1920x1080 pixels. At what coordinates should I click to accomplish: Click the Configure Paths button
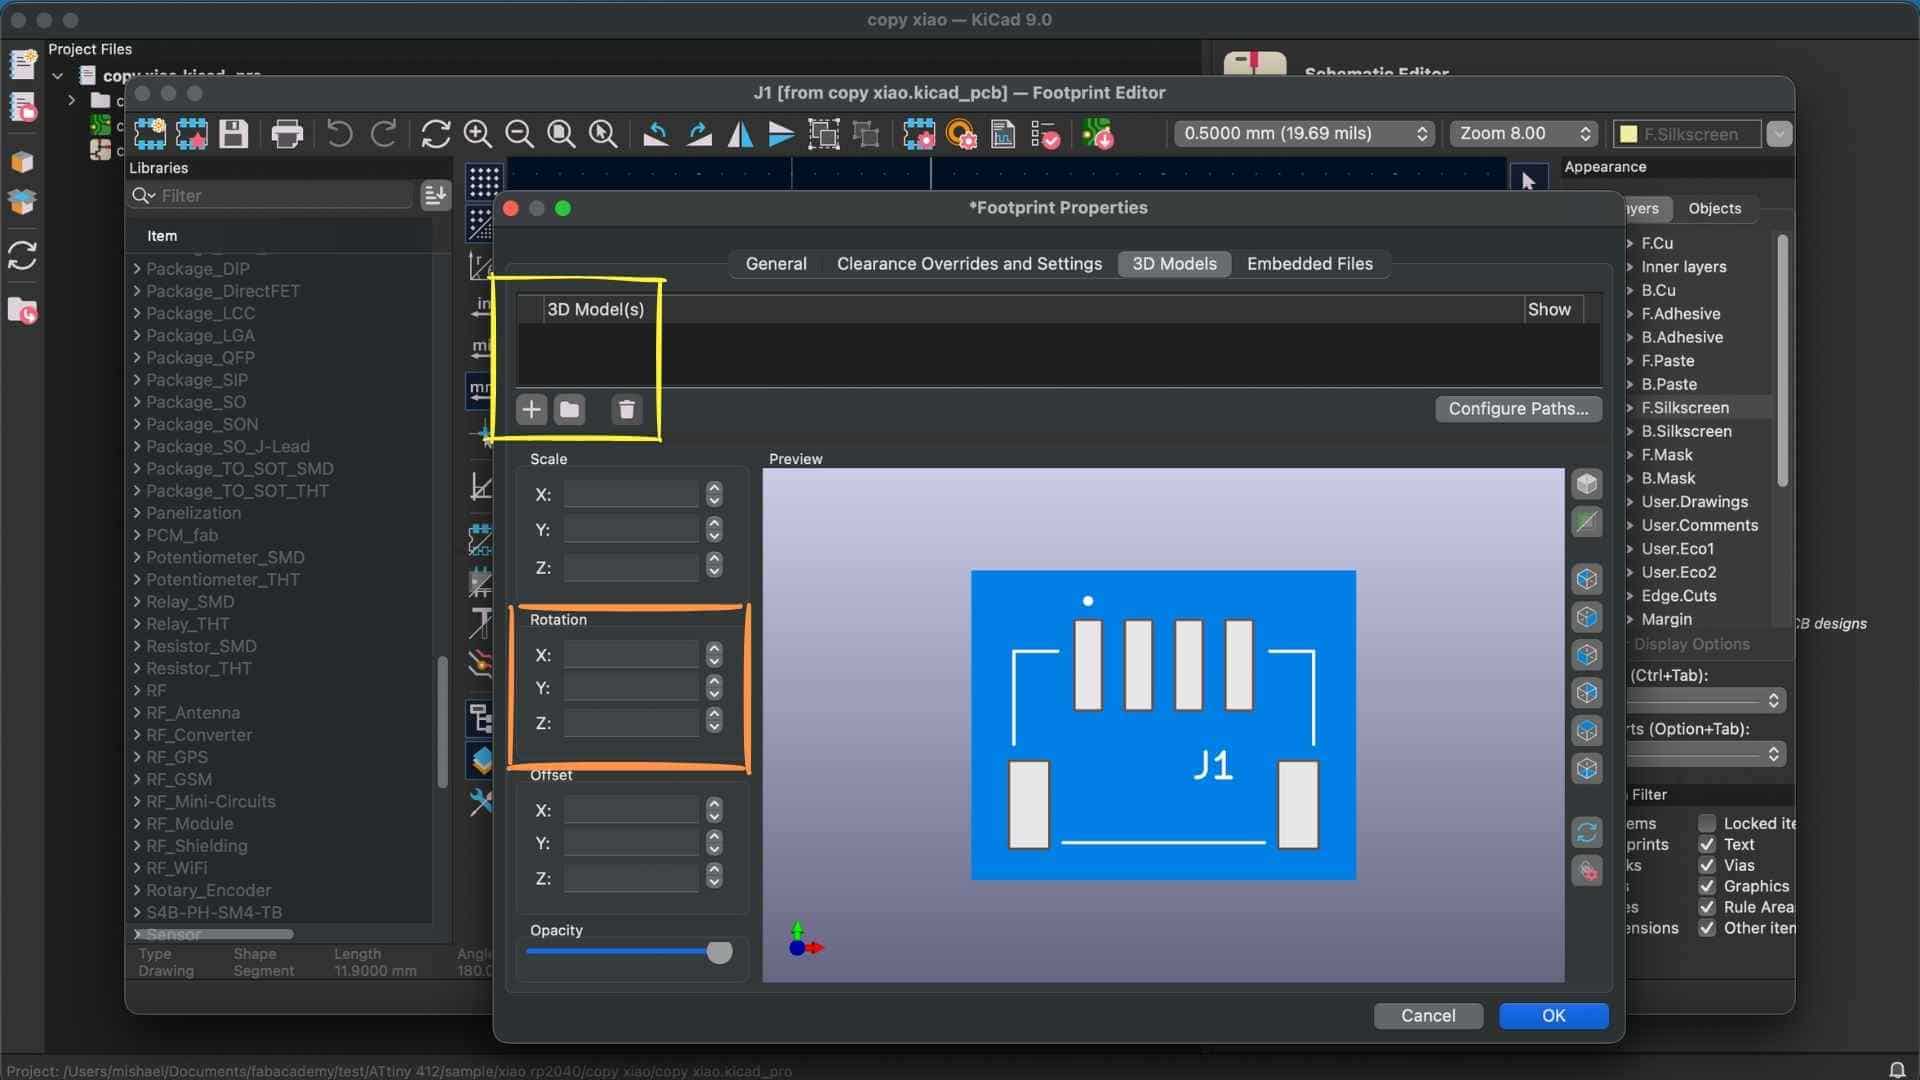[x=1517, y=408]
